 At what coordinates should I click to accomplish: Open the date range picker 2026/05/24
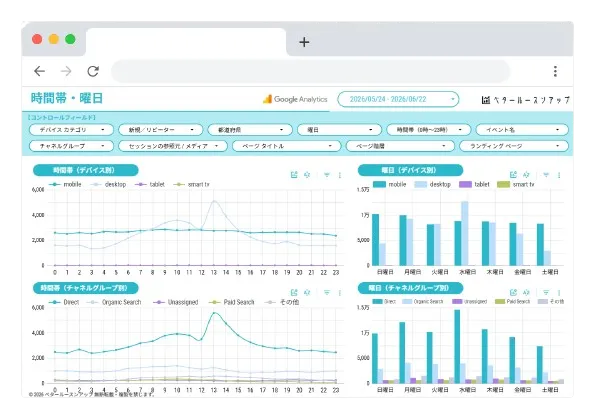(x=398, y=99)
